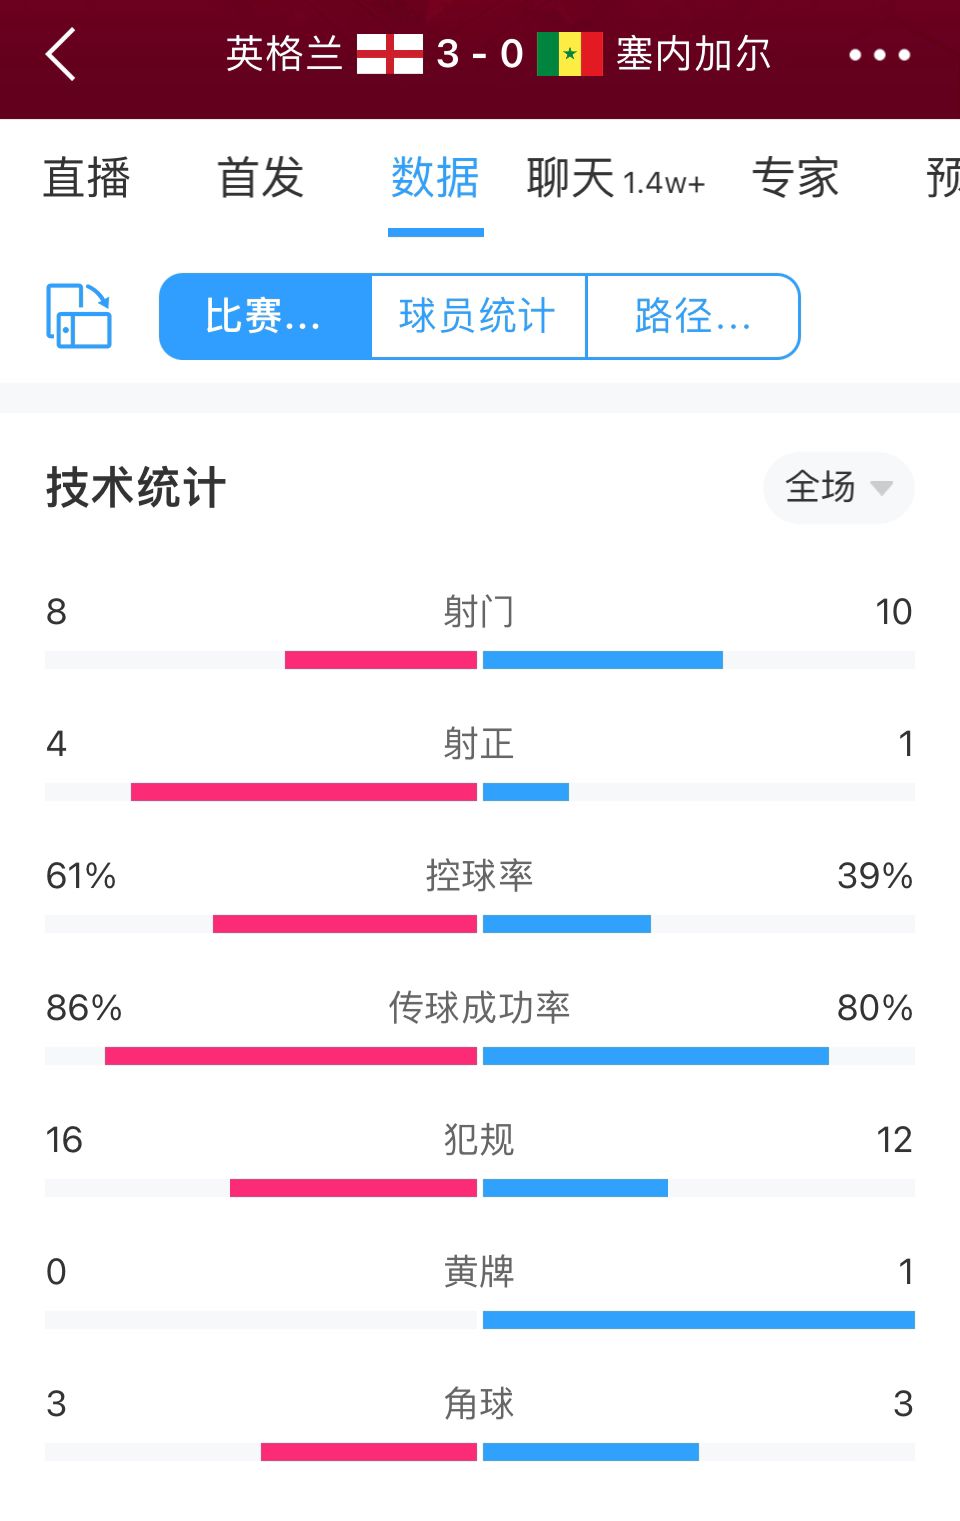
Task: Open the 聊天 chat tab
Action: point(616,178)
